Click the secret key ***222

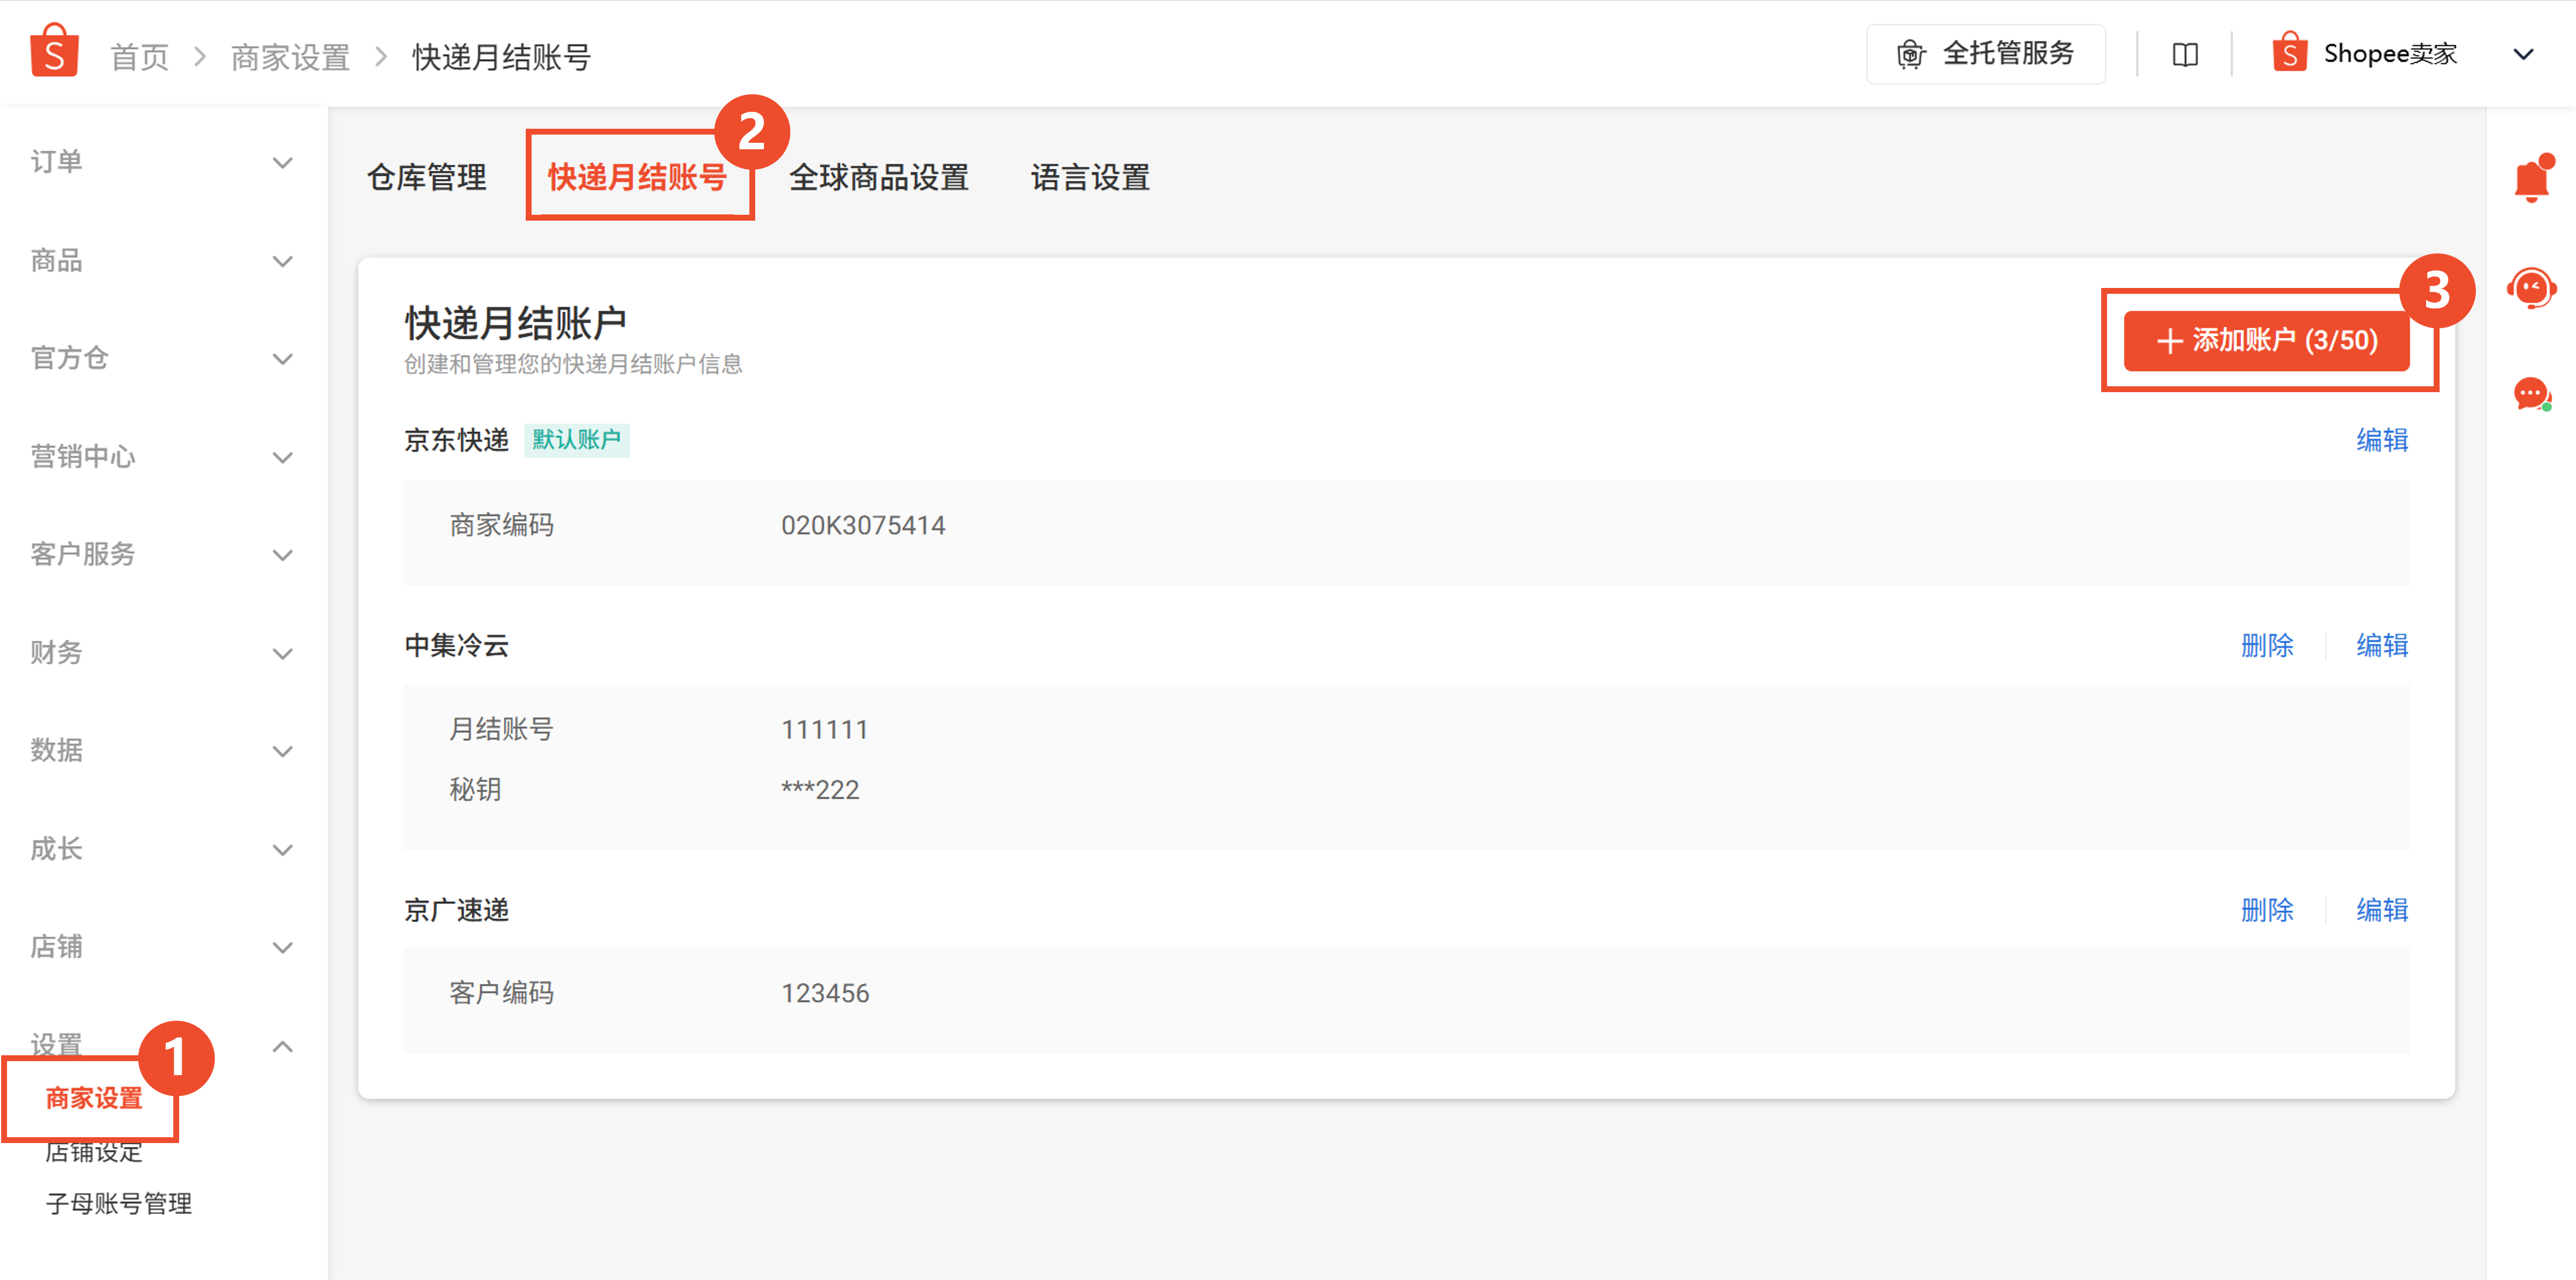coord(820,790)
